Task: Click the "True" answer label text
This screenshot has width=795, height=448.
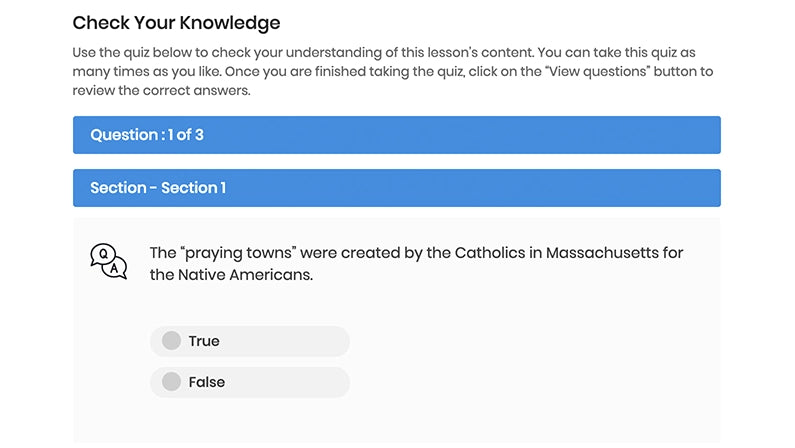Action: click(204, 341)
